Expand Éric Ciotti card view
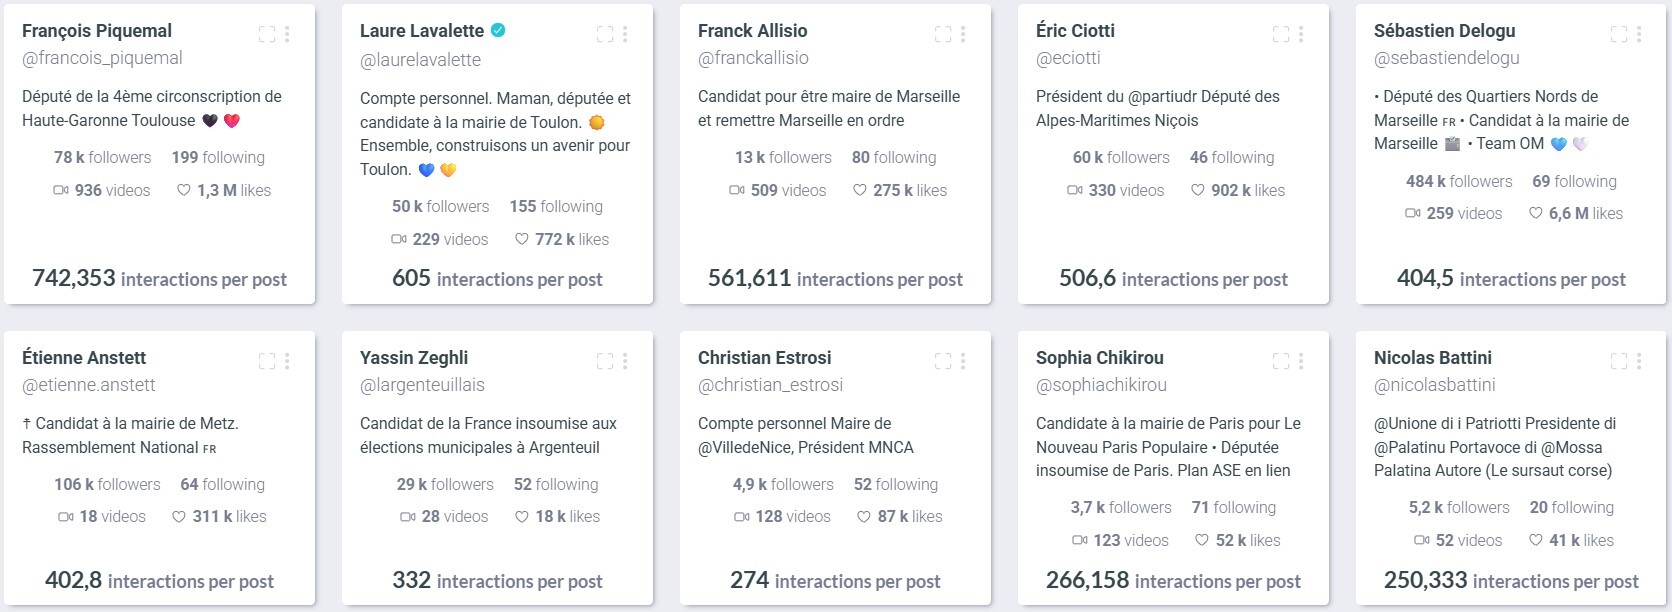 (x=1281, y=34)
